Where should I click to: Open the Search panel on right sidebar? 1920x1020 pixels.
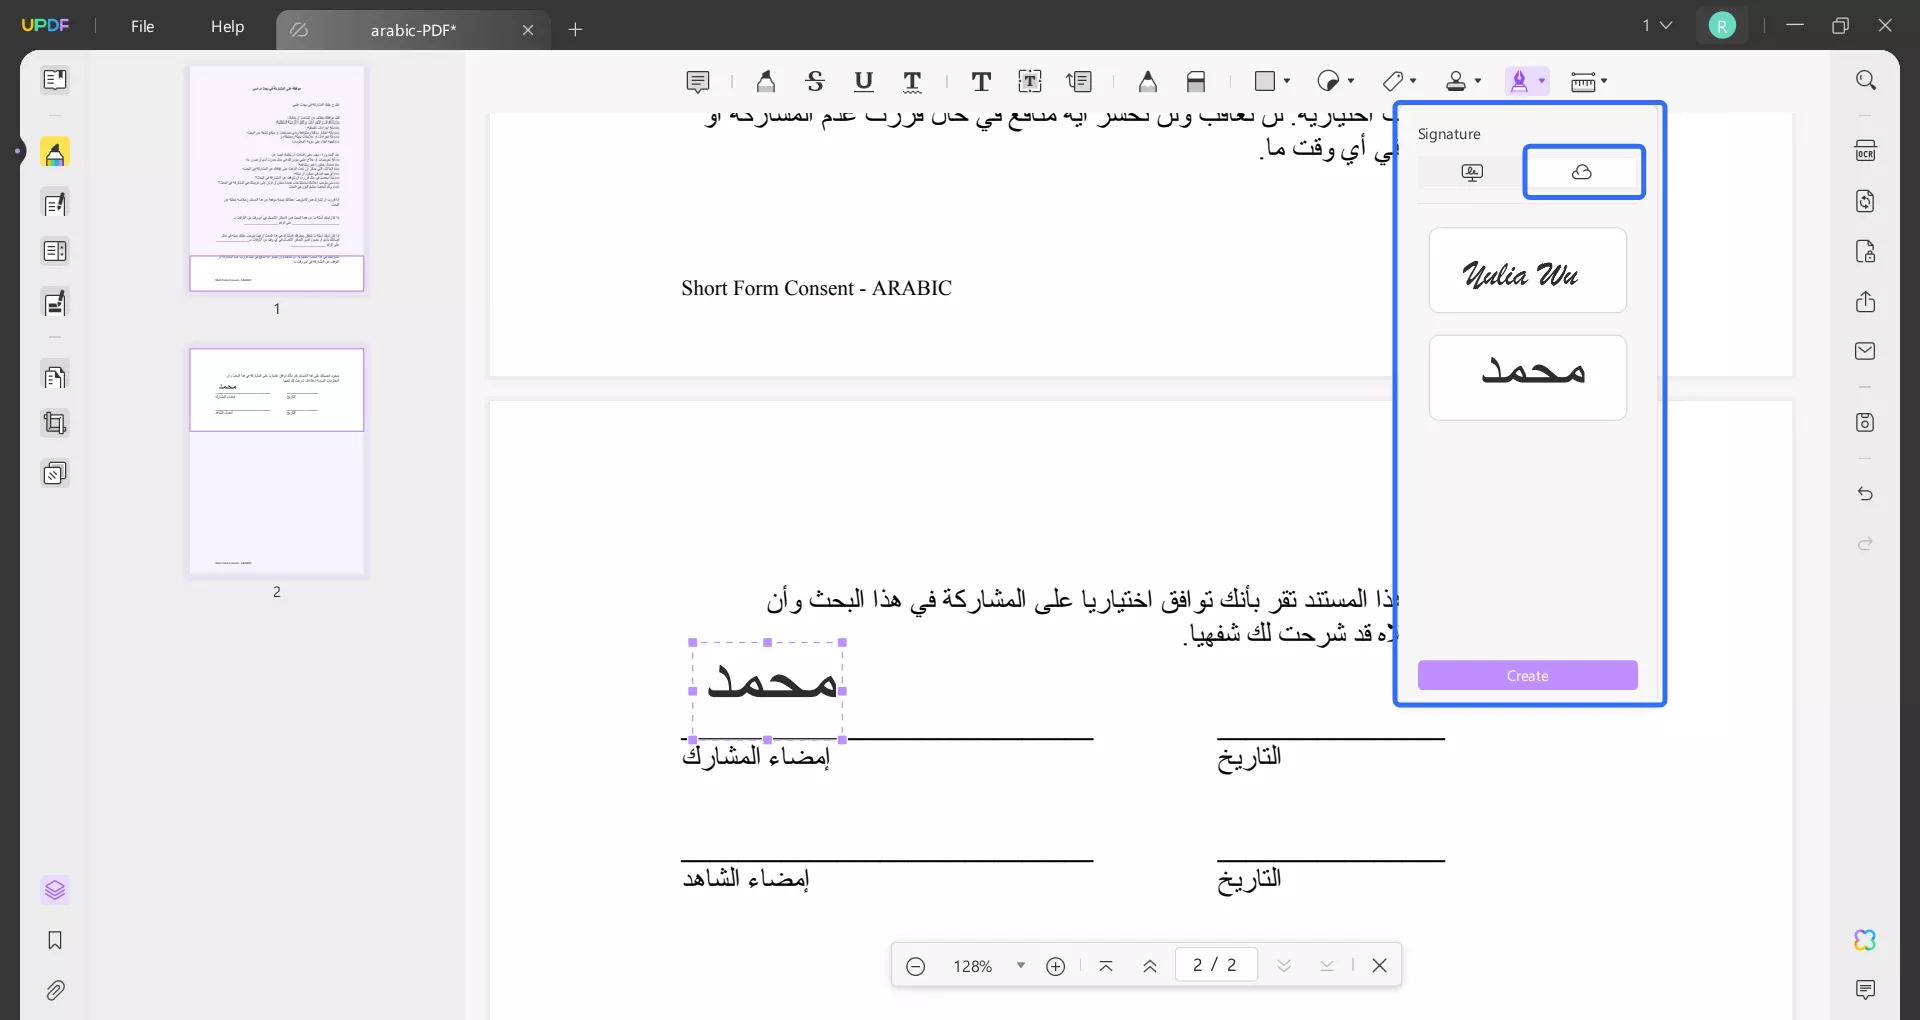tap(1866, 79)
